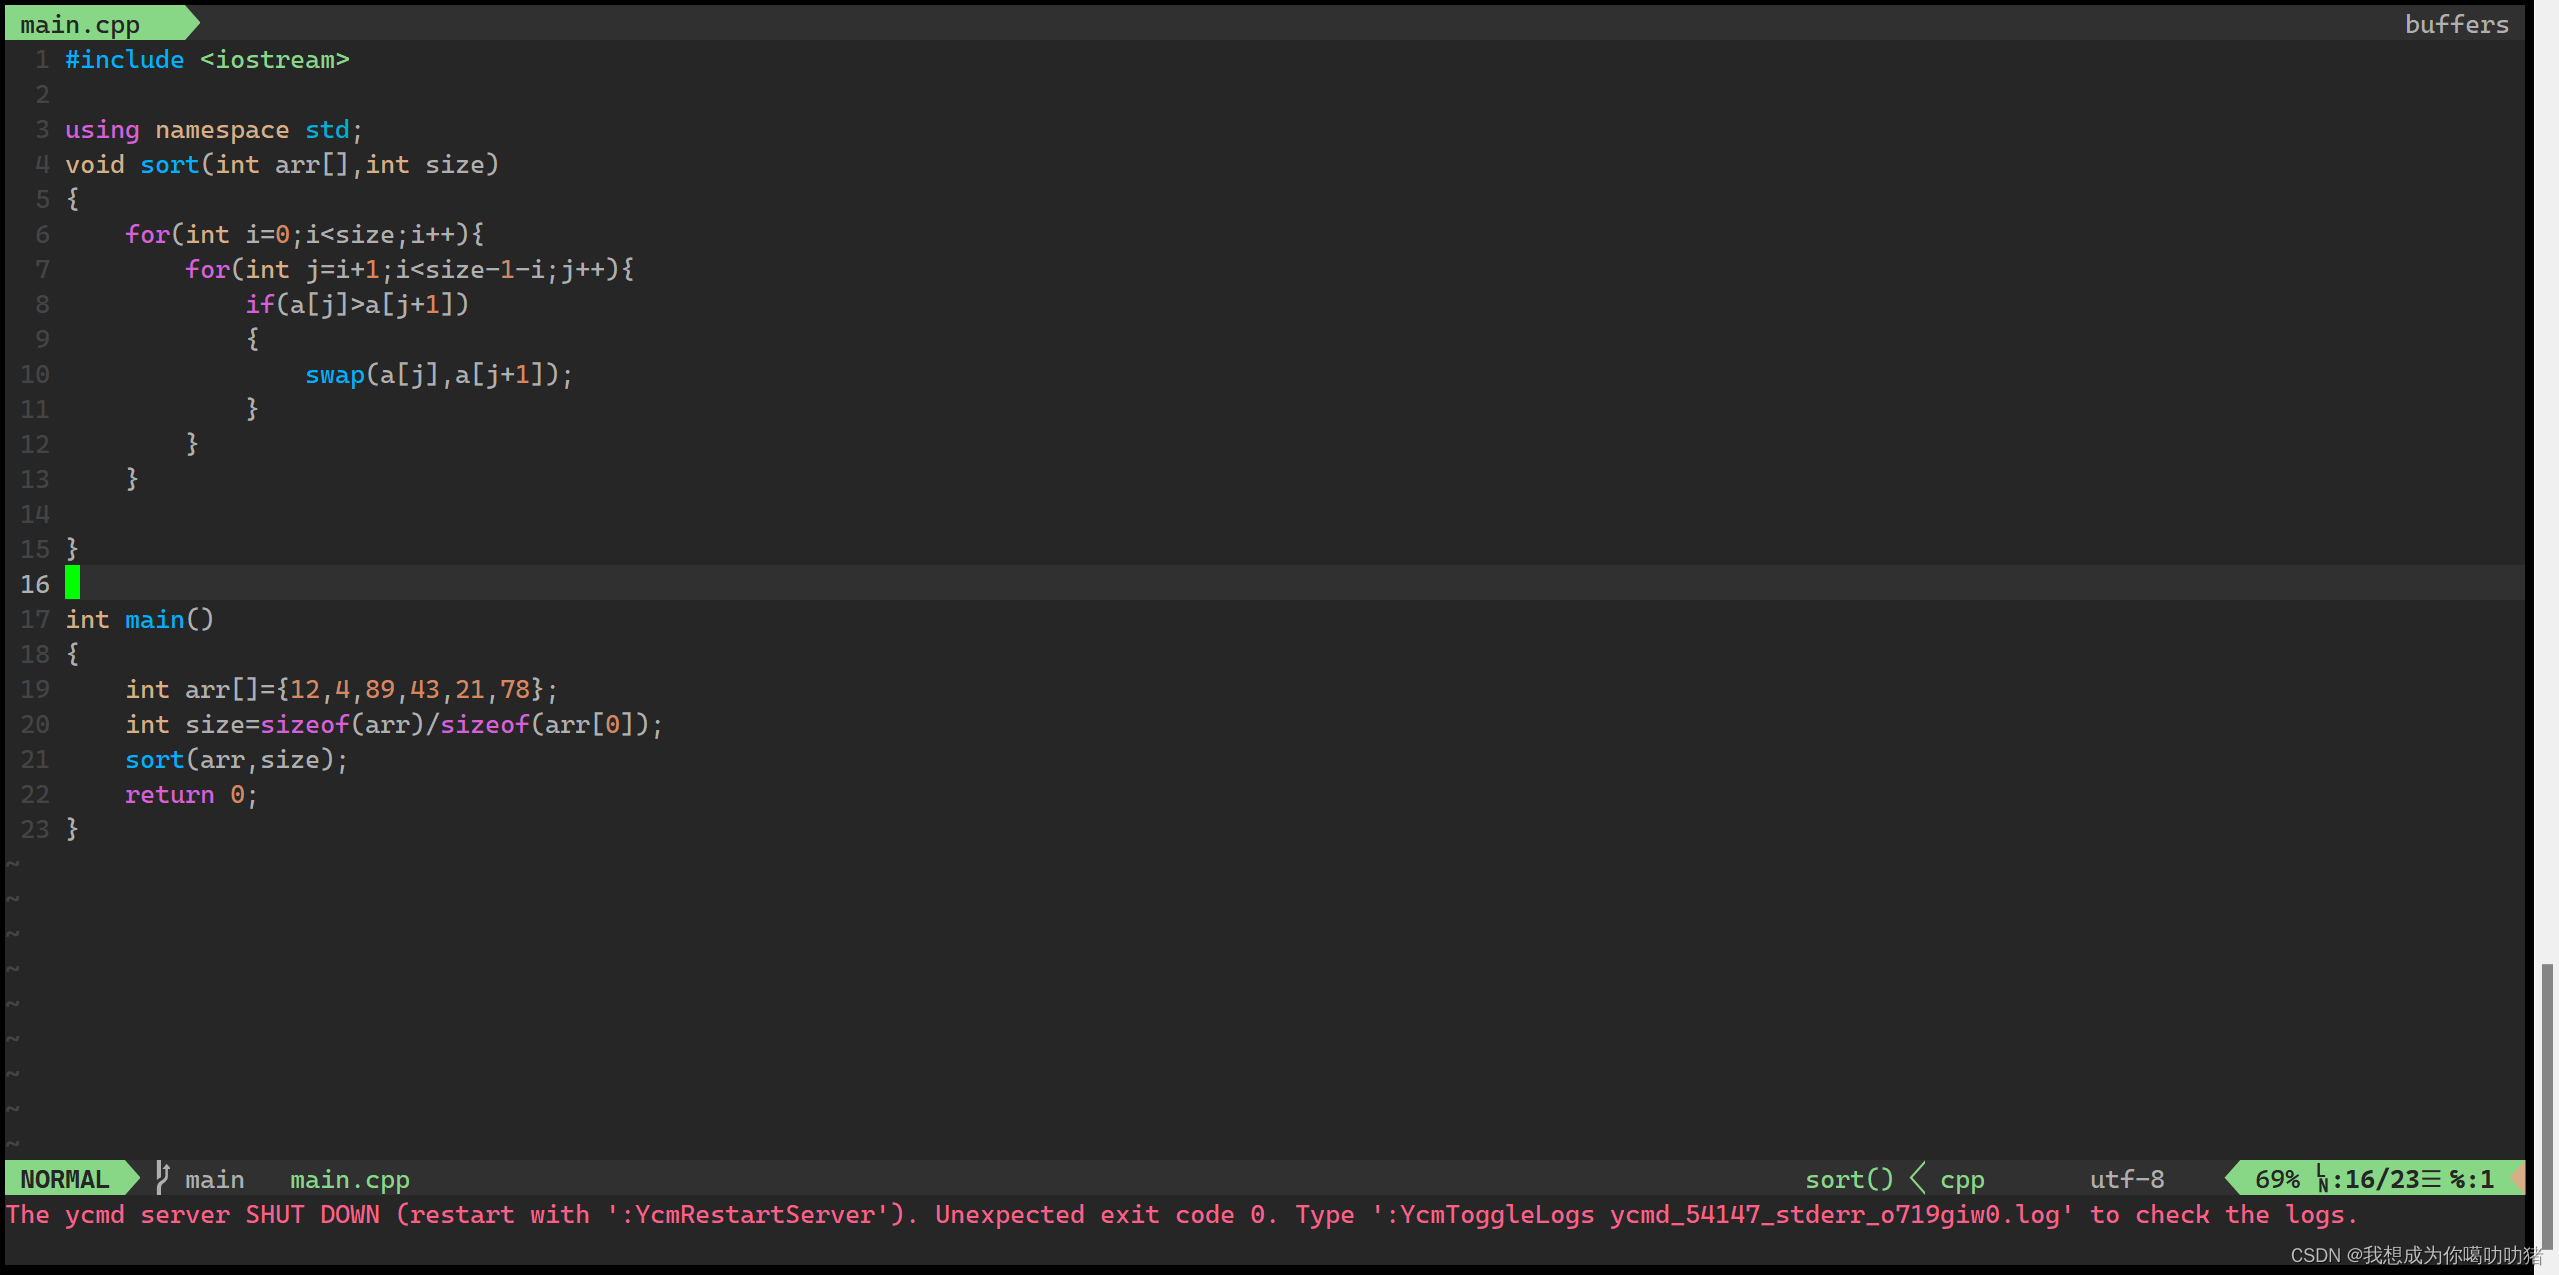Click the 'buffers' label in tabline
This screenshot has width=2559, height=1275.
click(2456, 24)
